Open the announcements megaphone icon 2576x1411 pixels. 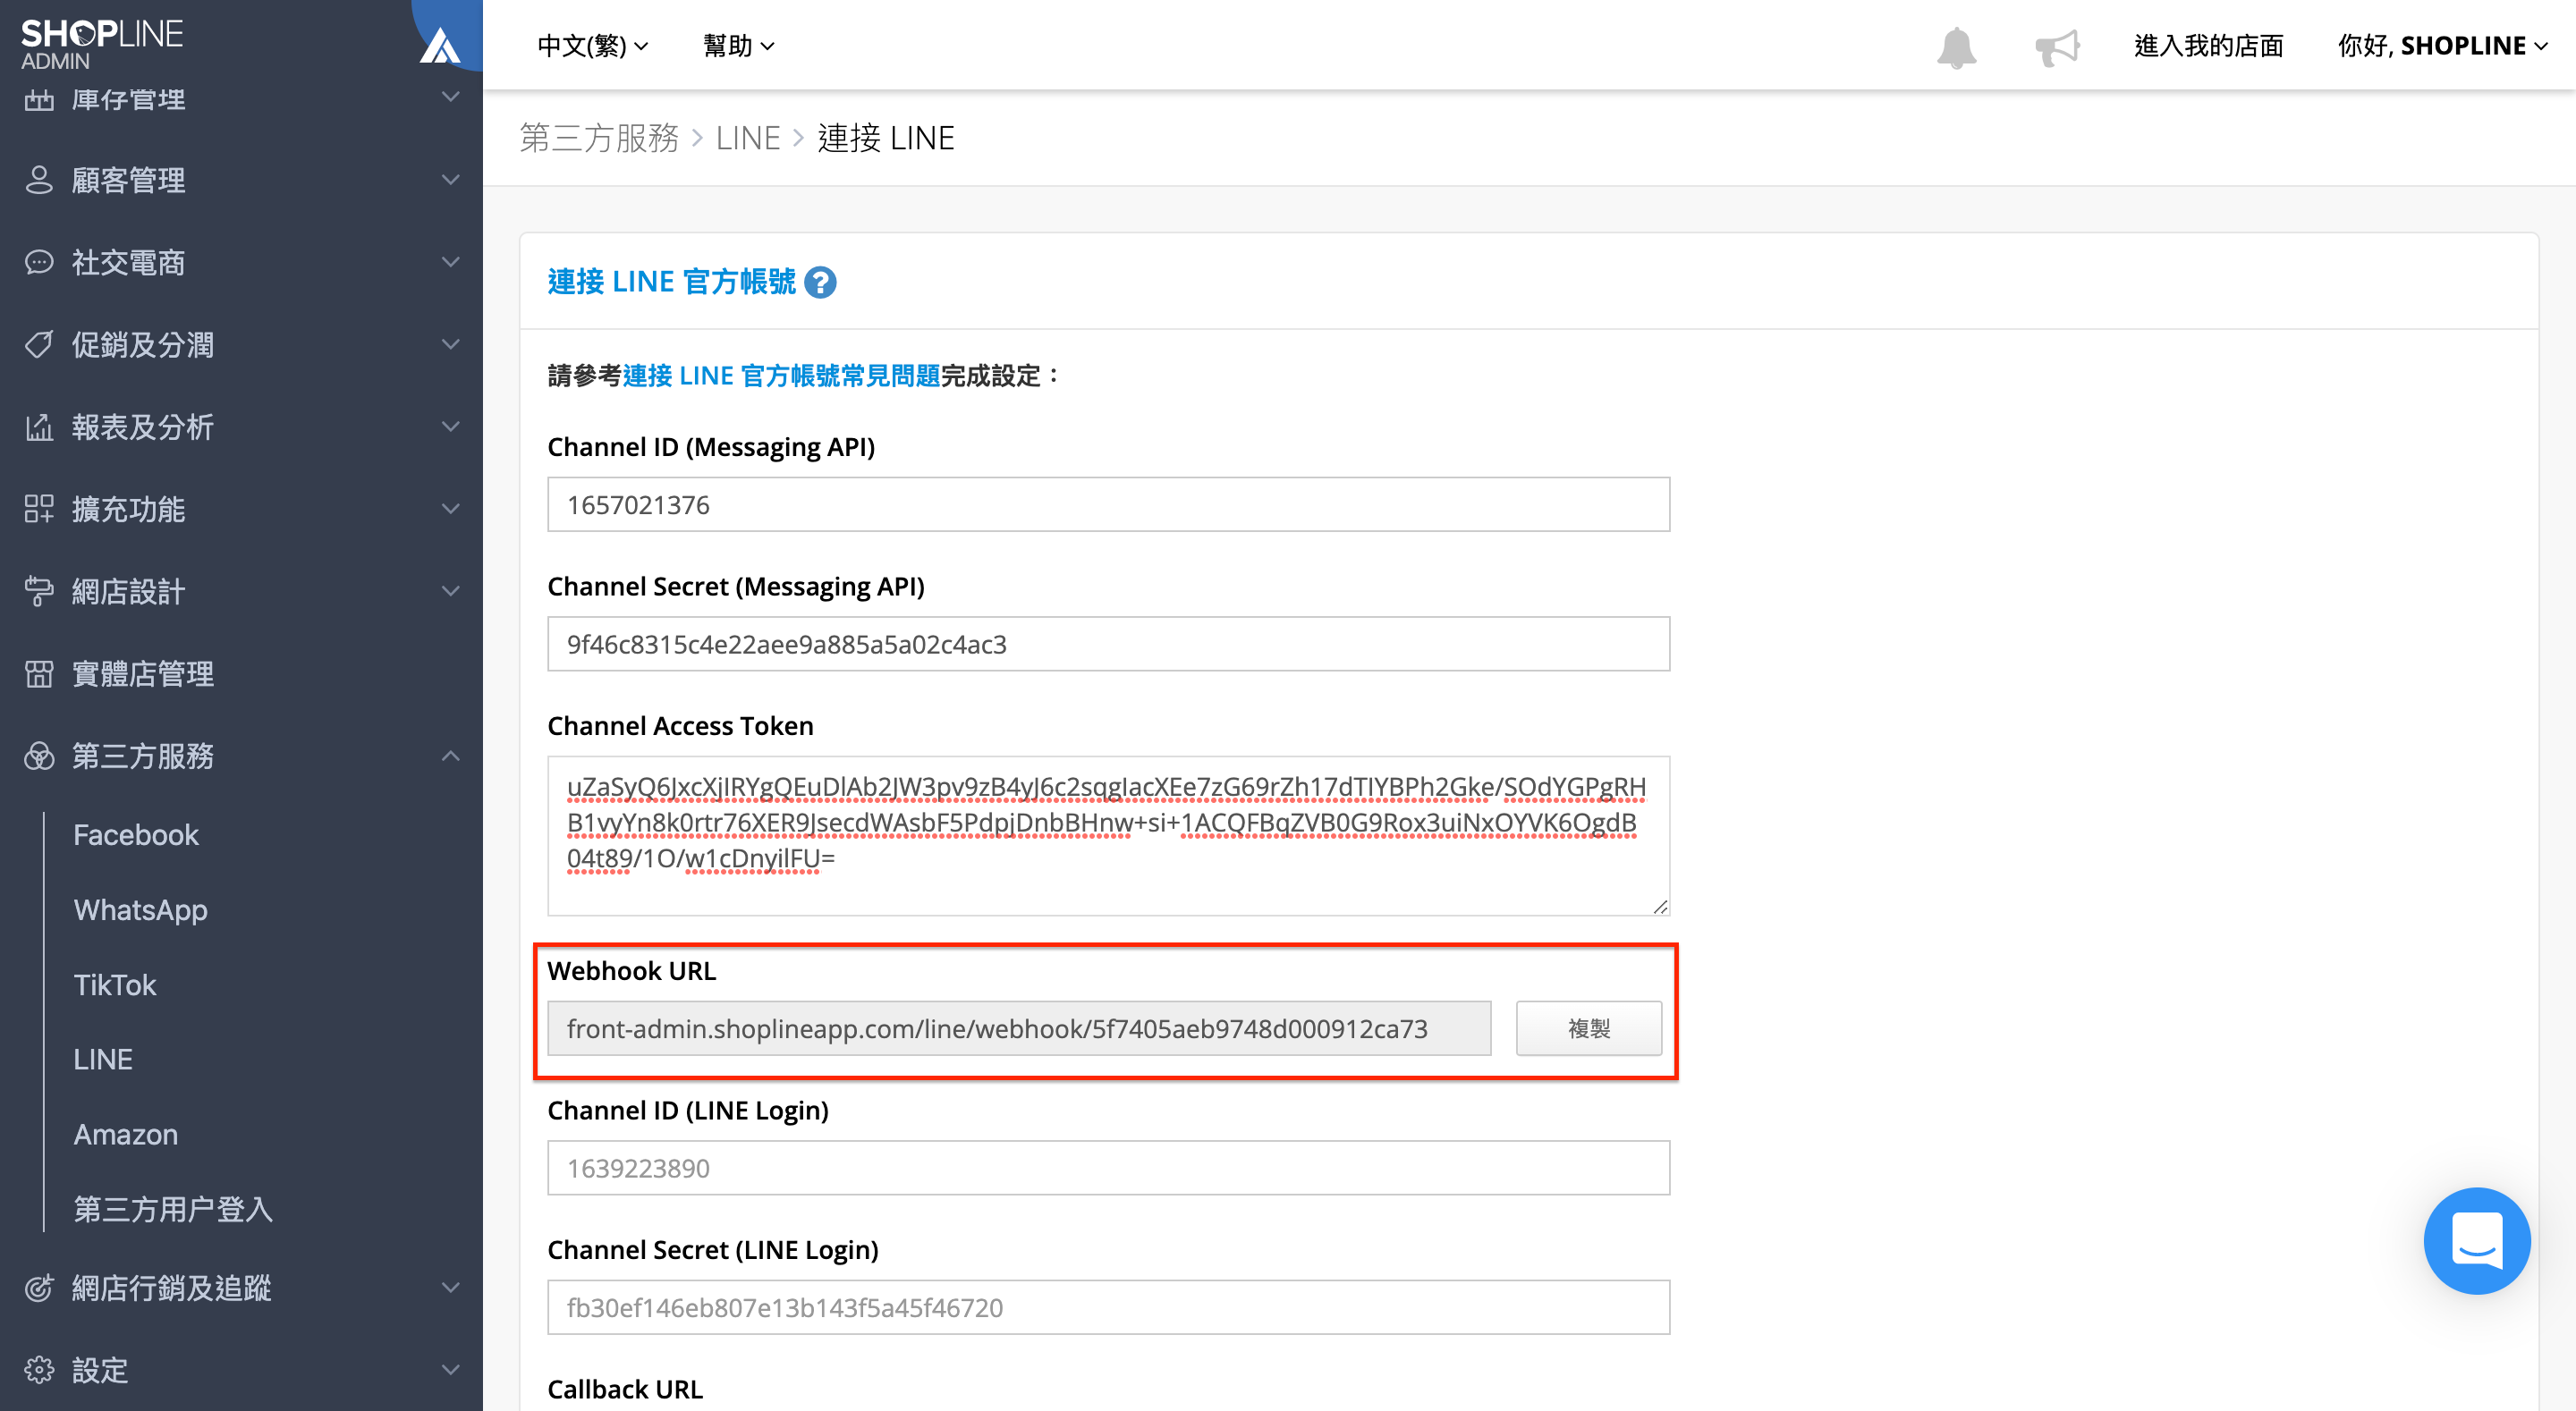tap(2058, 47)
